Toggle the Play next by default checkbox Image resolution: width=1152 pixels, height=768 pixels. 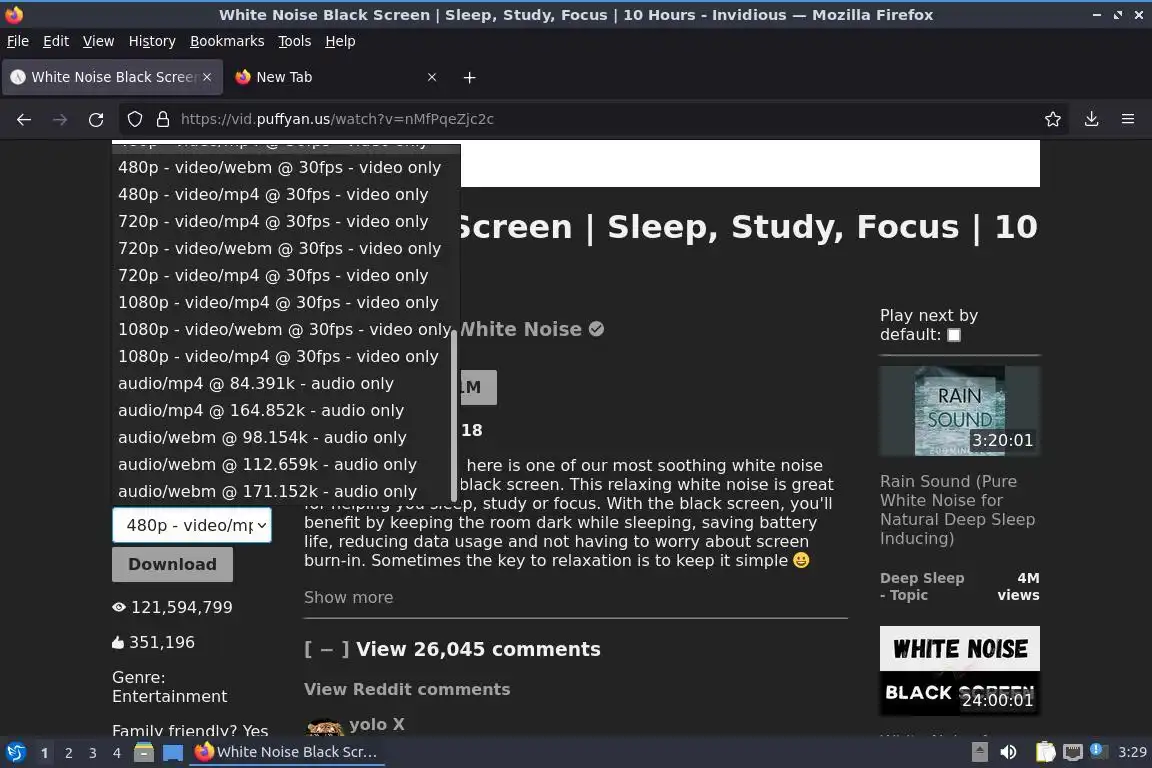tap(954, 335)
